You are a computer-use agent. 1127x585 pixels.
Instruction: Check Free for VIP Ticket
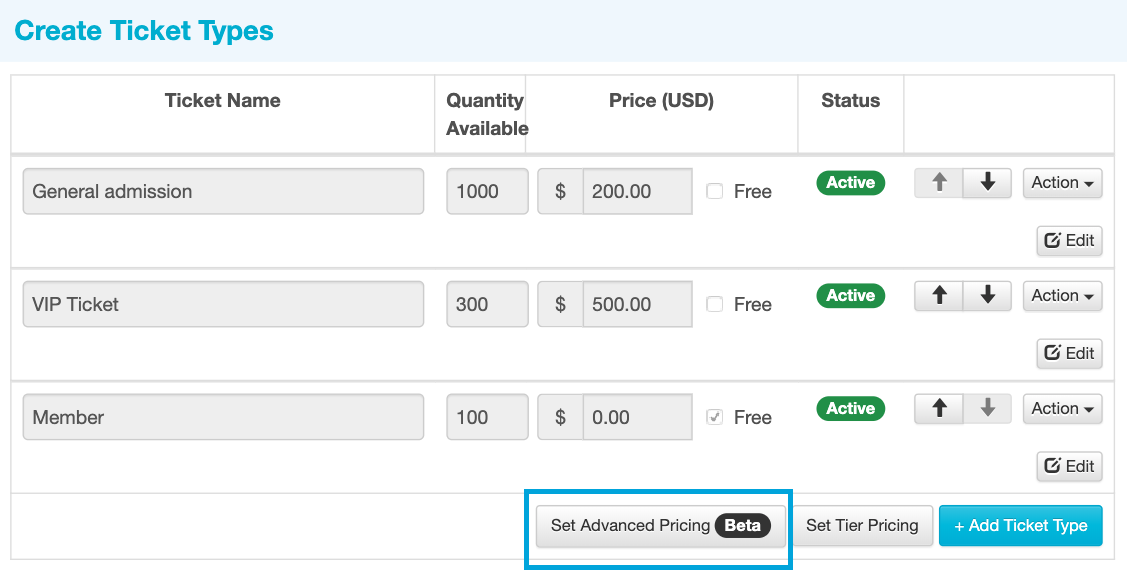pos(714,304)
